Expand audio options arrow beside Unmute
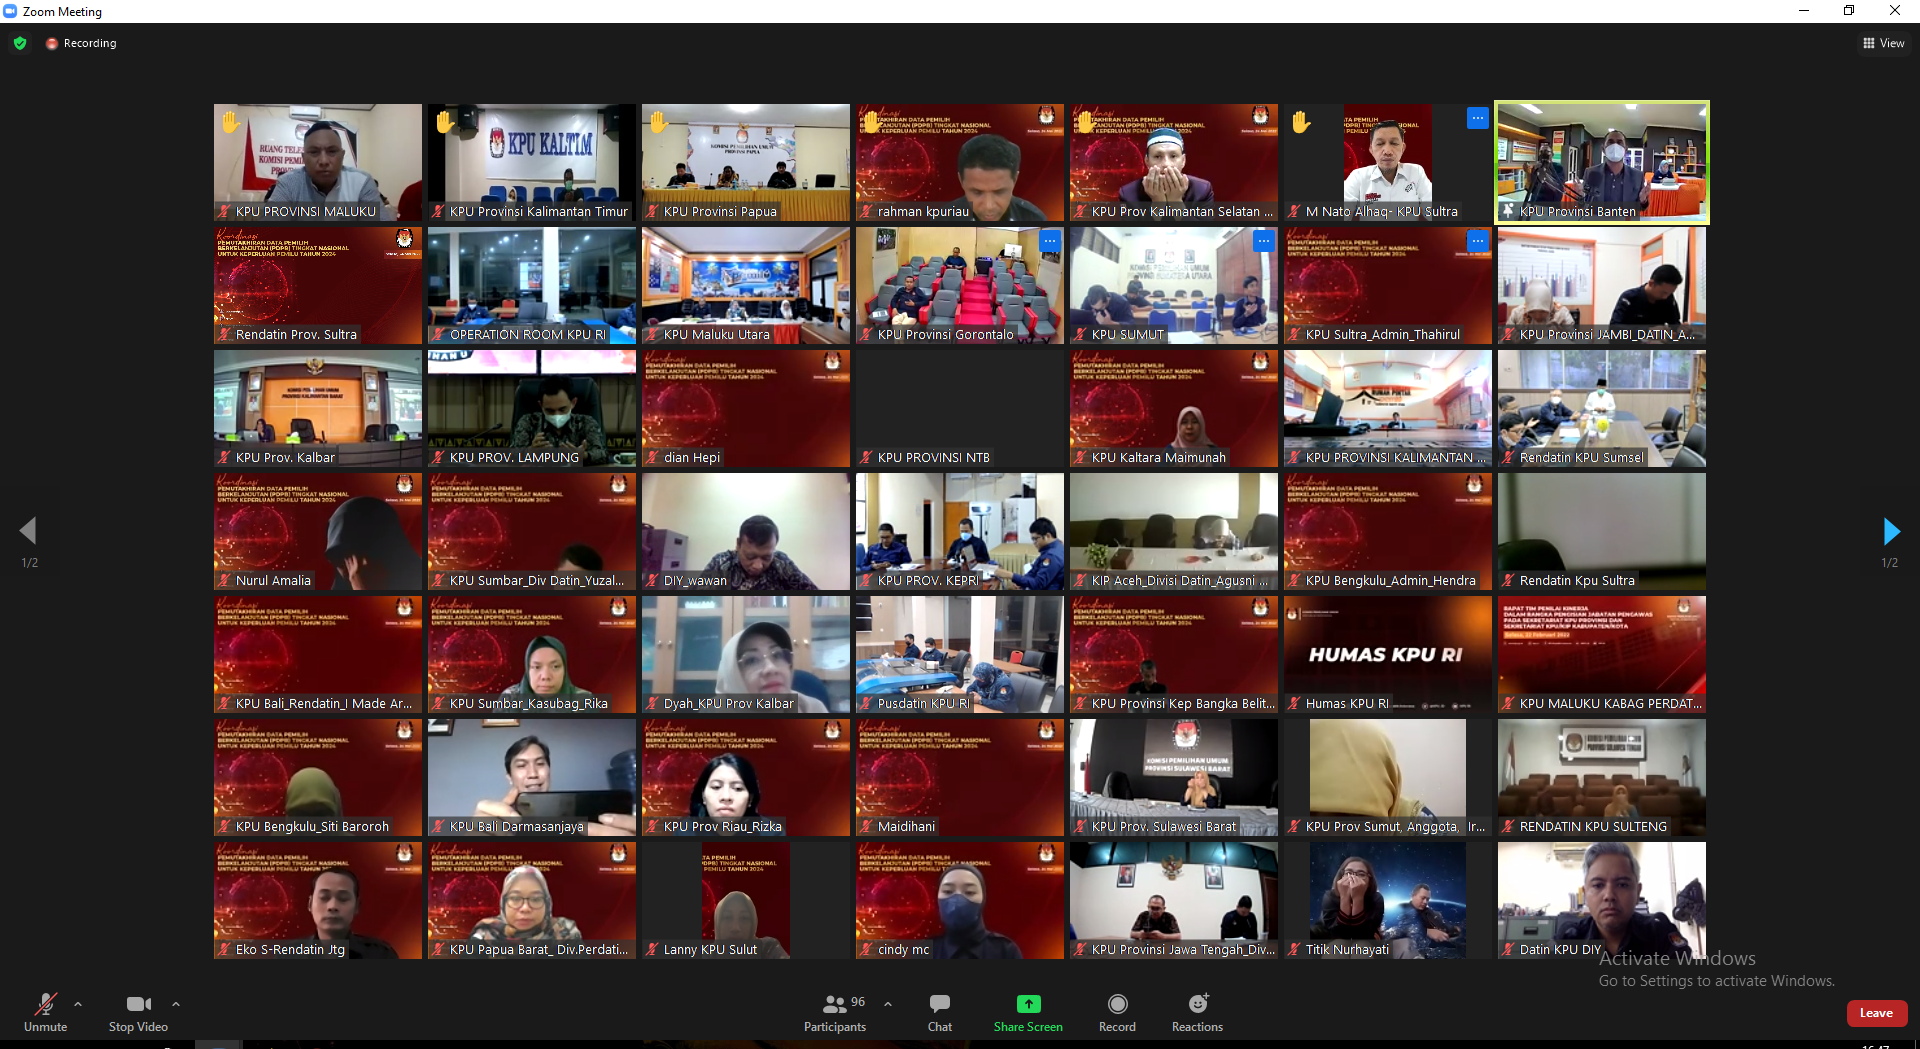This screenshot has width=1920, height=1049. 78,1004
